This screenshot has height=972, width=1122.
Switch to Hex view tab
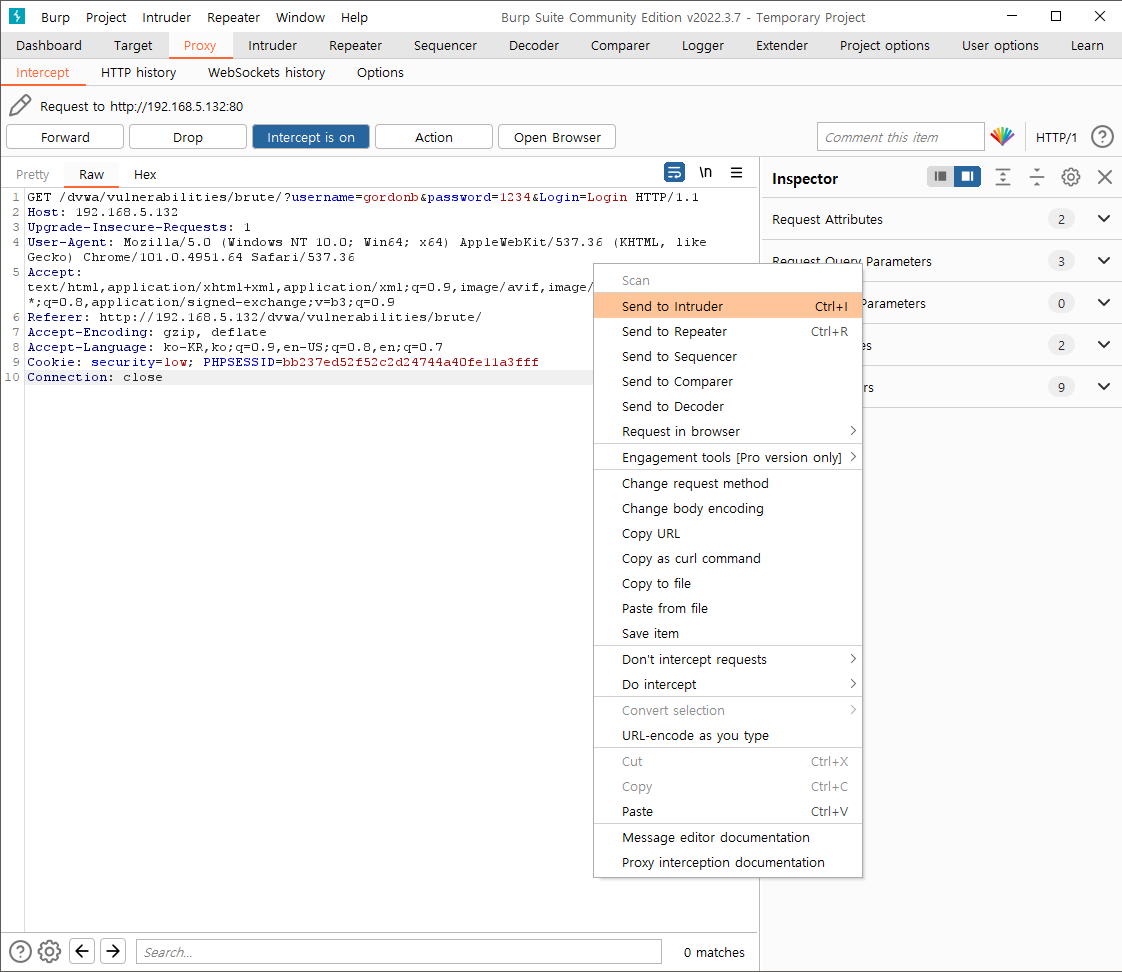pos(145,175)
